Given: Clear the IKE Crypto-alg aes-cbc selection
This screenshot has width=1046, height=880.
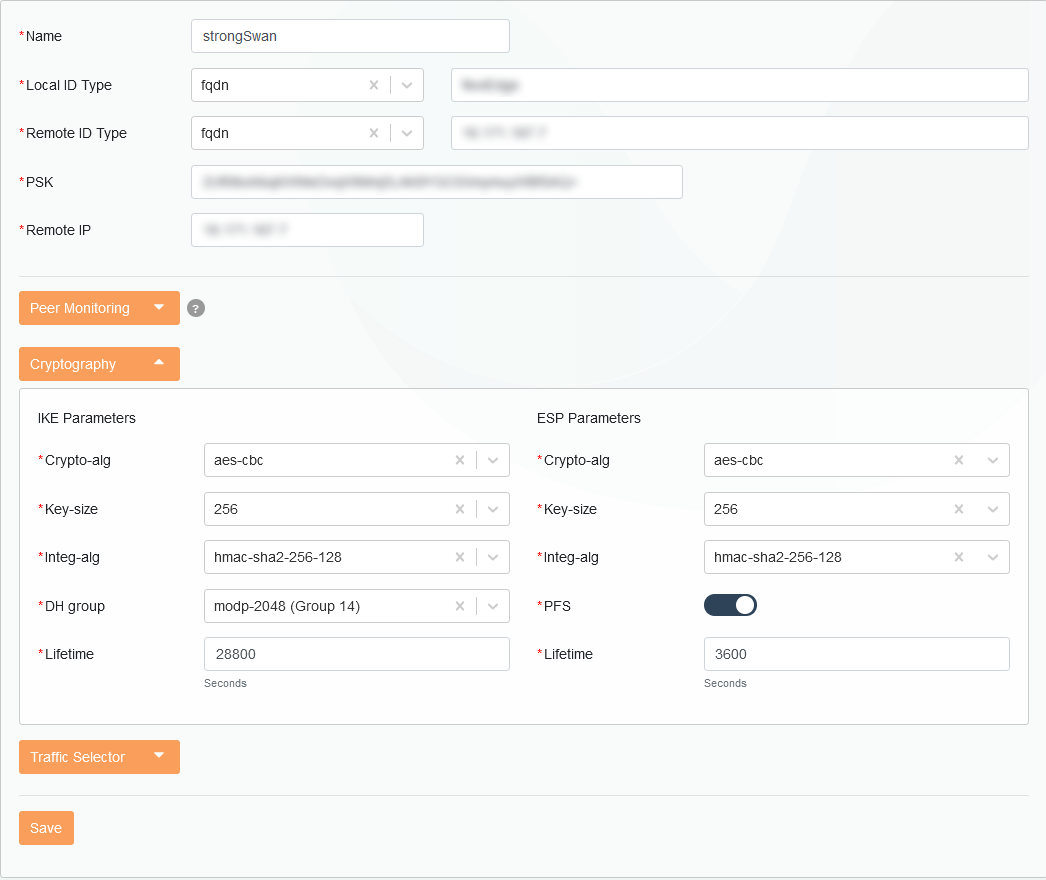Looking at the screenshot, I should point(460,460).
